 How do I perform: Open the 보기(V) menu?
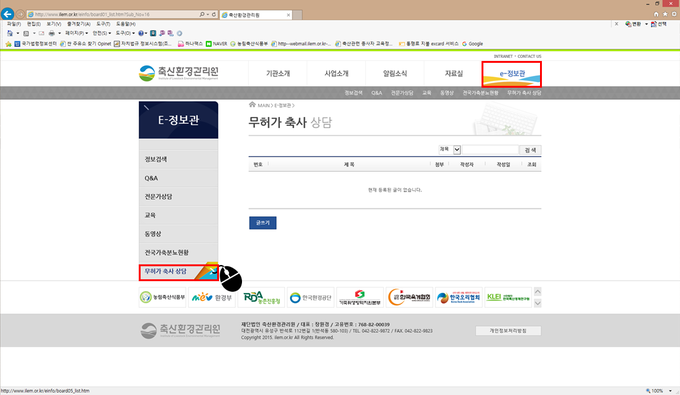coord(53,24)
